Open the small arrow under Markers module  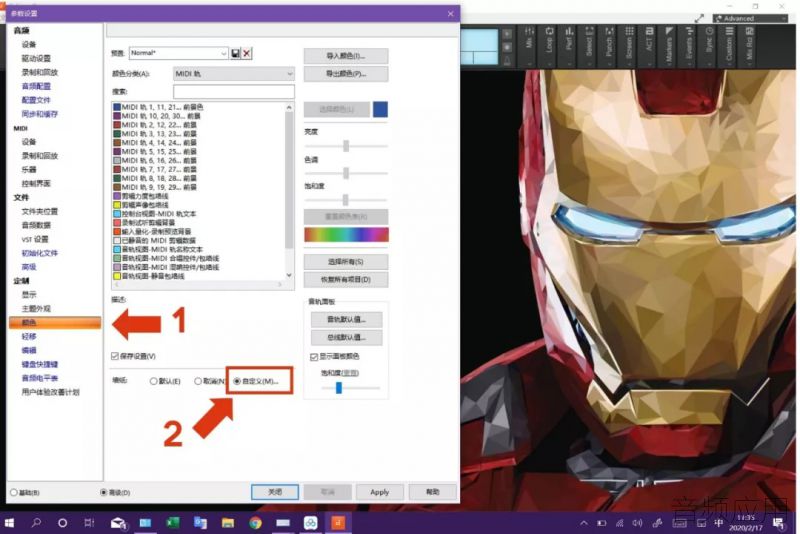pos(669,64)
